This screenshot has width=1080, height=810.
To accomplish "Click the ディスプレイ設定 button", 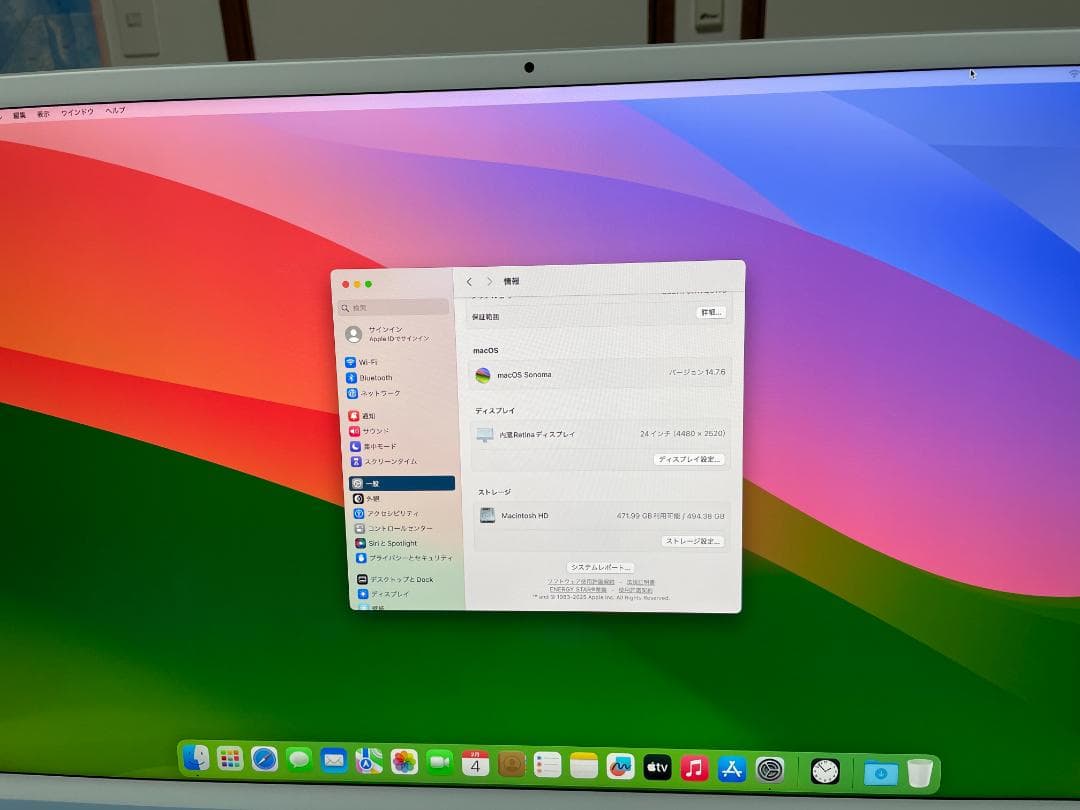I will coord(690,460).
